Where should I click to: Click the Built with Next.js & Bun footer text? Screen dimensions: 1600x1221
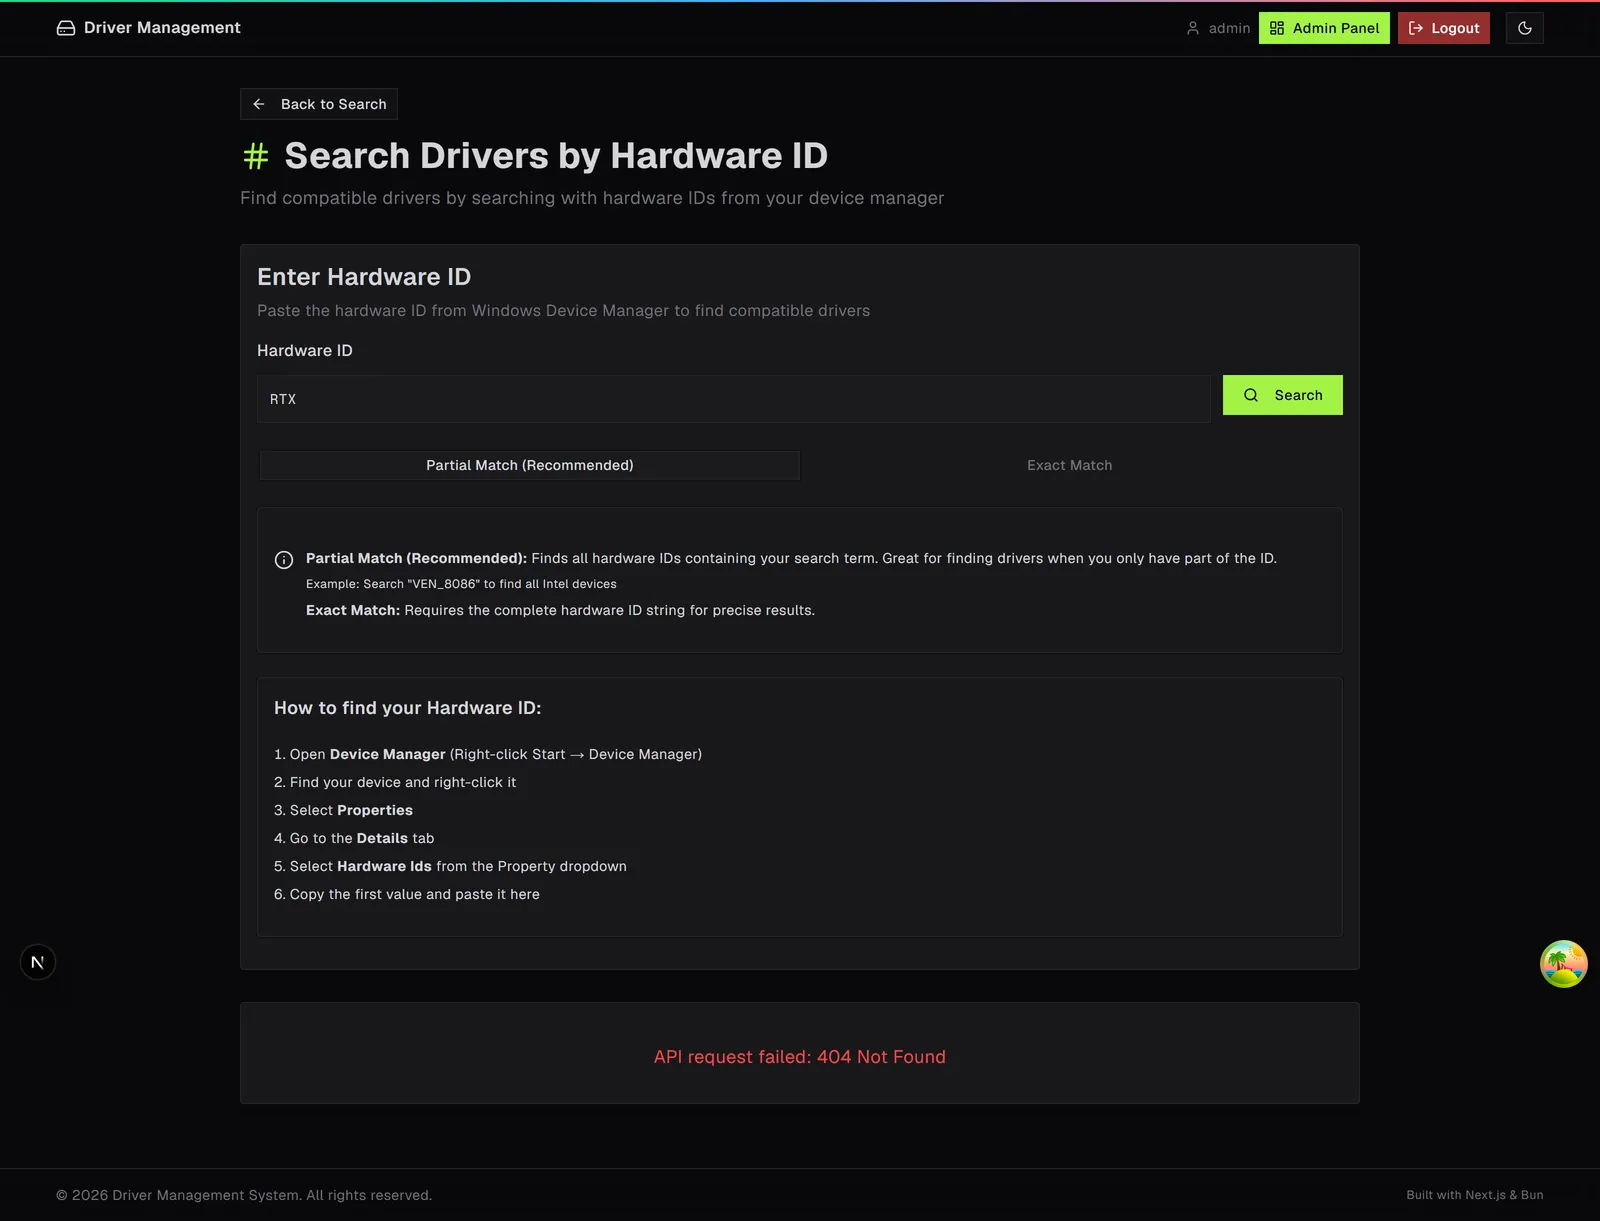(x=1474, y=1195)
